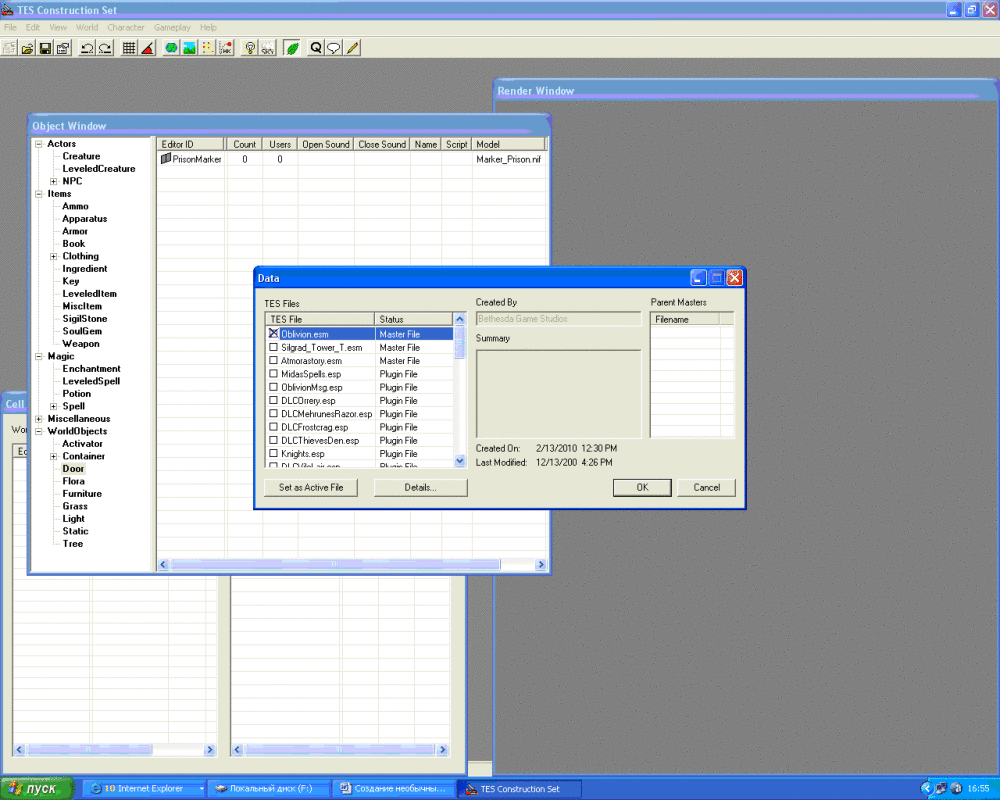Expand the Miscellaneous tree node
Viewport: 1000px width, 800px height.
pyautogui.click(x=39, y=419)
